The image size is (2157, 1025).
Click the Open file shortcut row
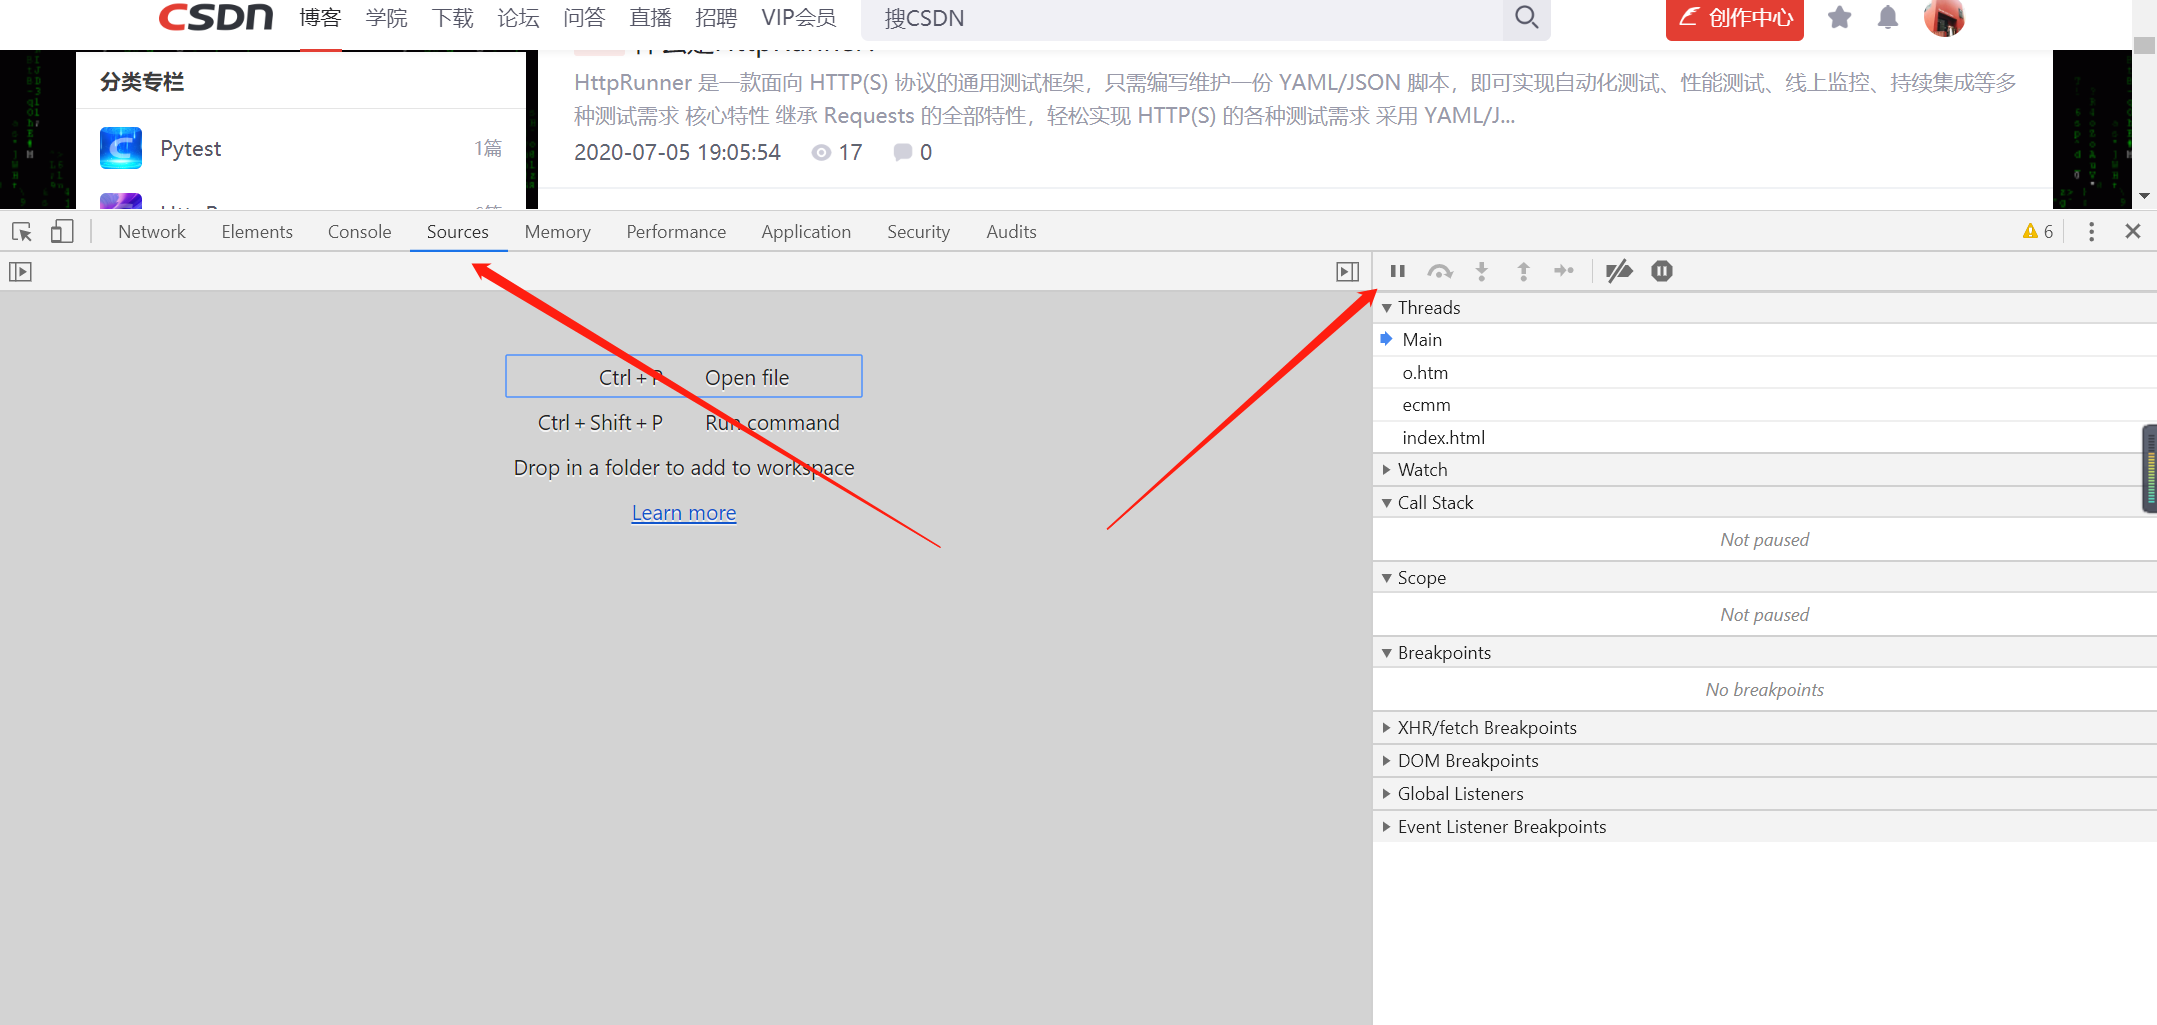pyautogui.click(x=684, y=377)
